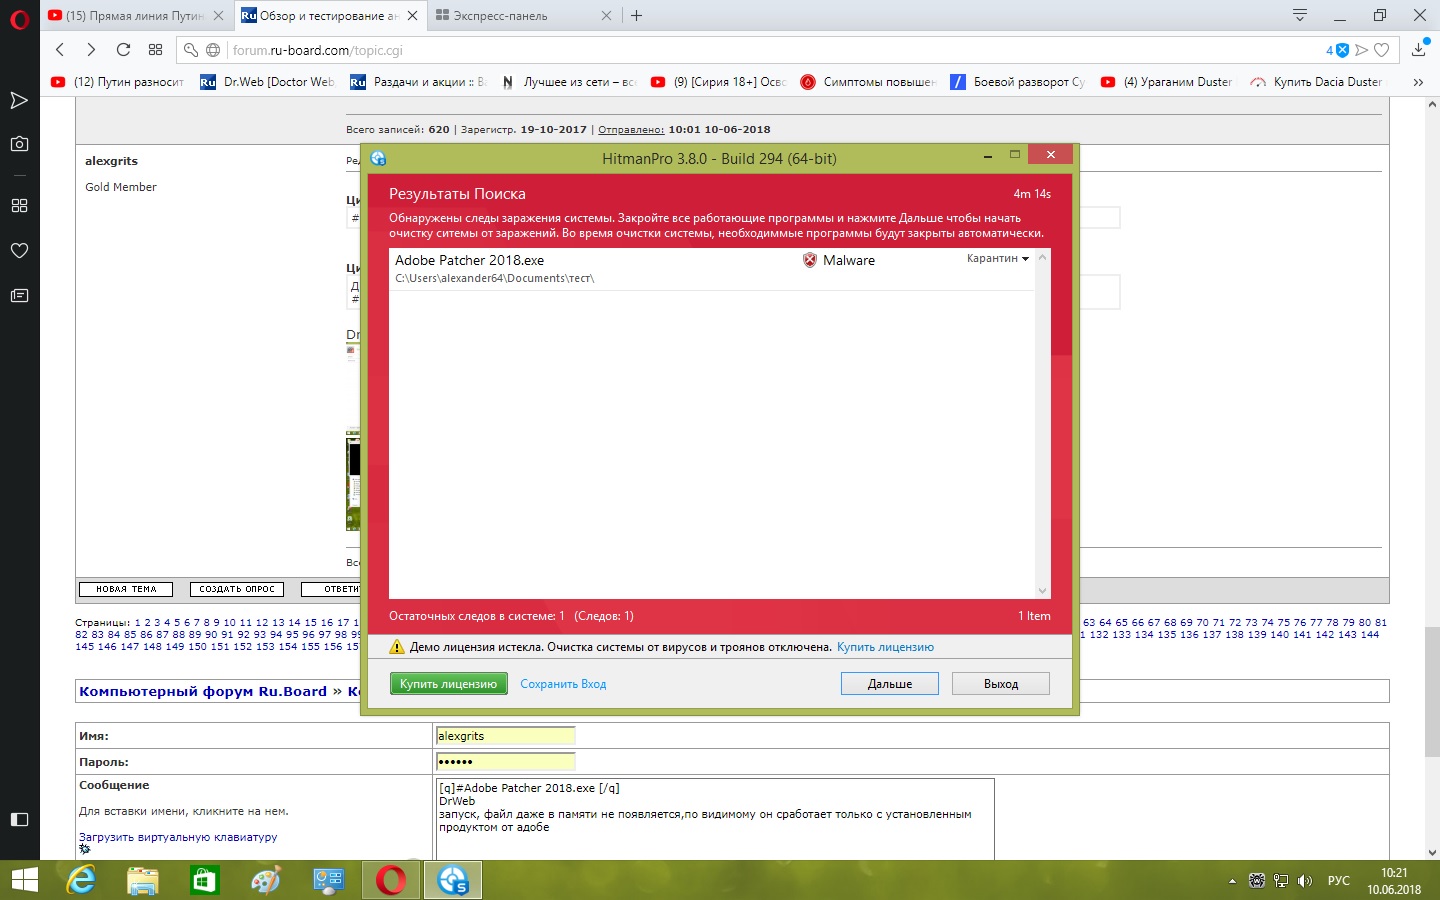Image resolution: width=1440 pixels, height=900 pixels.
Task: Close the Экспресс-панель tab
Action: click(x=606, y=16)
